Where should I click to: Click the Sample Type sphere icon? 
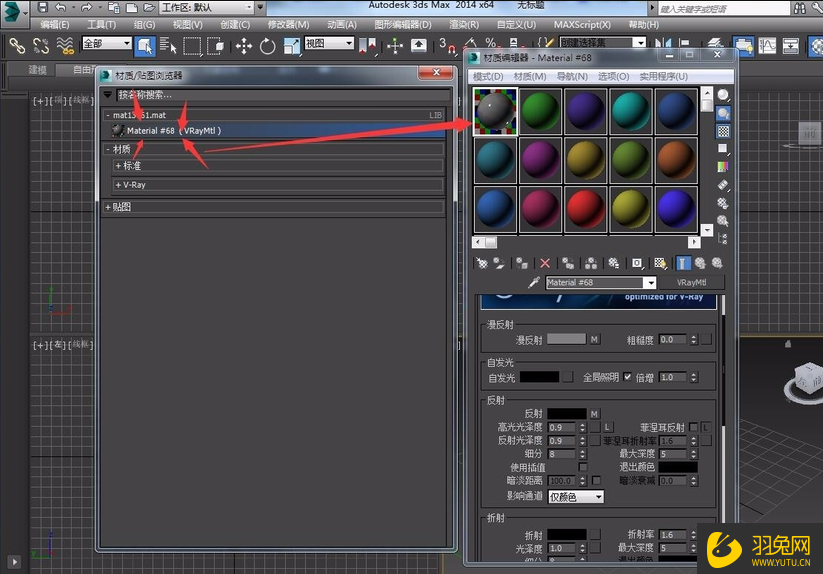[x=723, y=95]
